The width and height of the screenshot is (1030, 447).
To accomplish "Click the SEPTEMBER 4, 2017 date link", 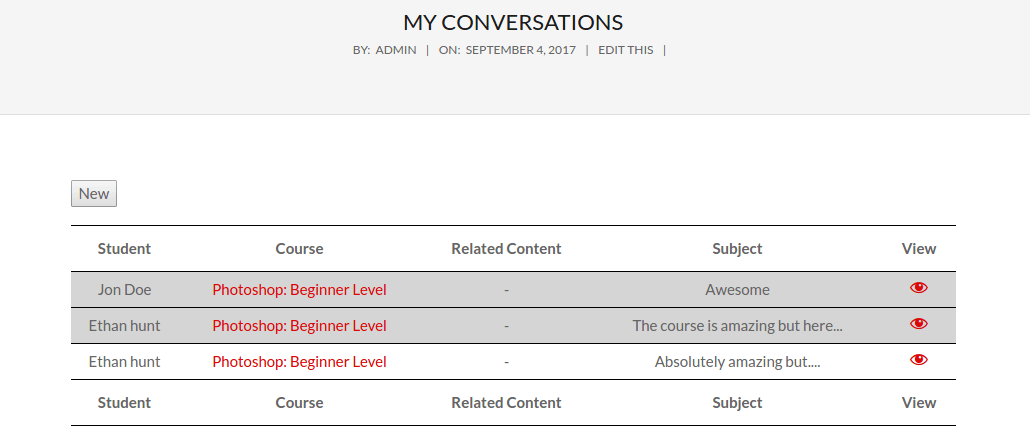I will (x=521, y=50).
